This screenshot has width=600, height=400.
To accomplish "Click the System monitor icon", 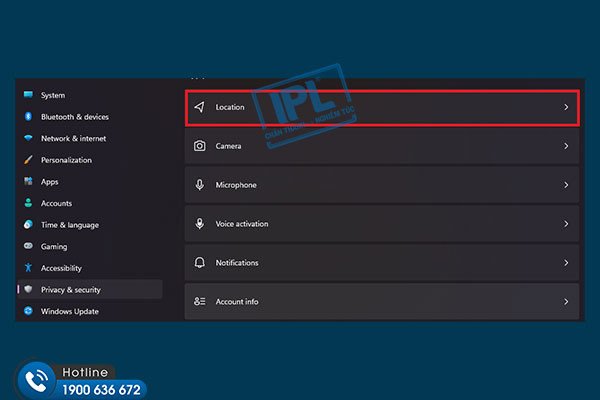I will pos(28,95).
